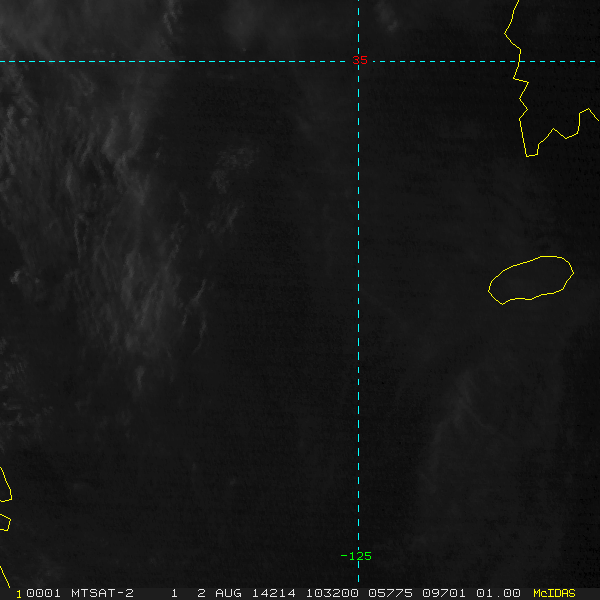
Task: Click the dashed cyan vertical longitude line midway
Action: 358,306
